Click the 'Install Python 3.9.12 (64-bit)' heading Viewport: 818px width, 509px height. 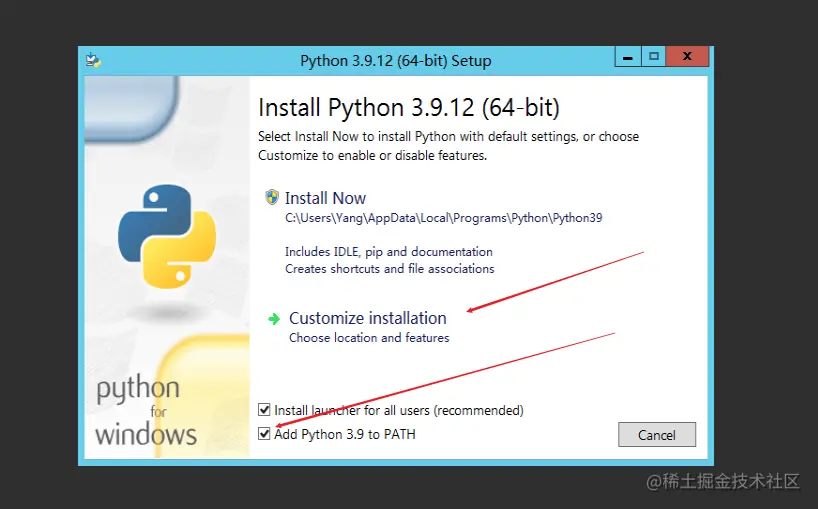click(x=409, y=108)
